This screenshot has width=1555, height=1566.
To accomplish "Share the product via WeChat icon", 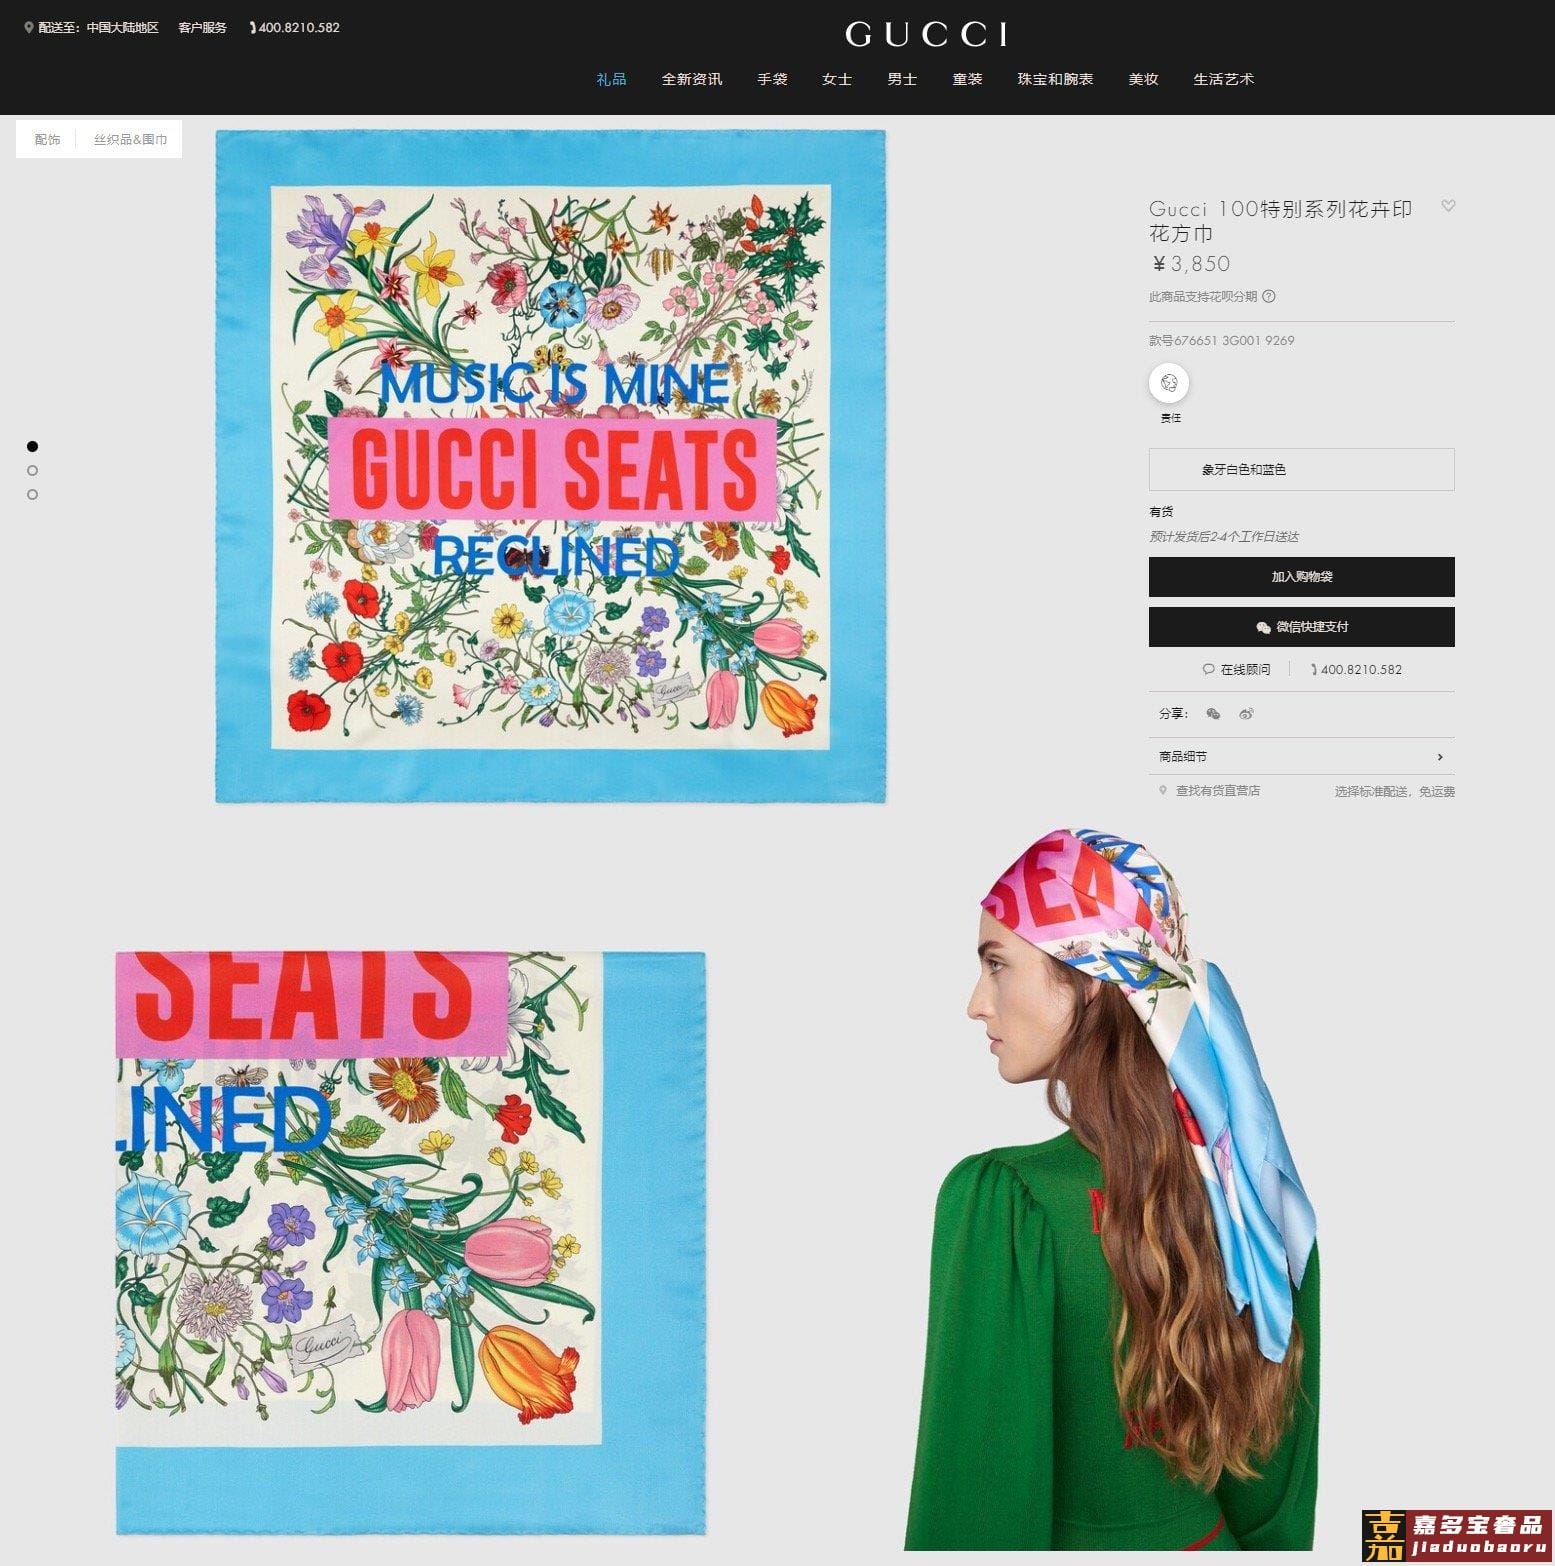I will (1213, 714).
